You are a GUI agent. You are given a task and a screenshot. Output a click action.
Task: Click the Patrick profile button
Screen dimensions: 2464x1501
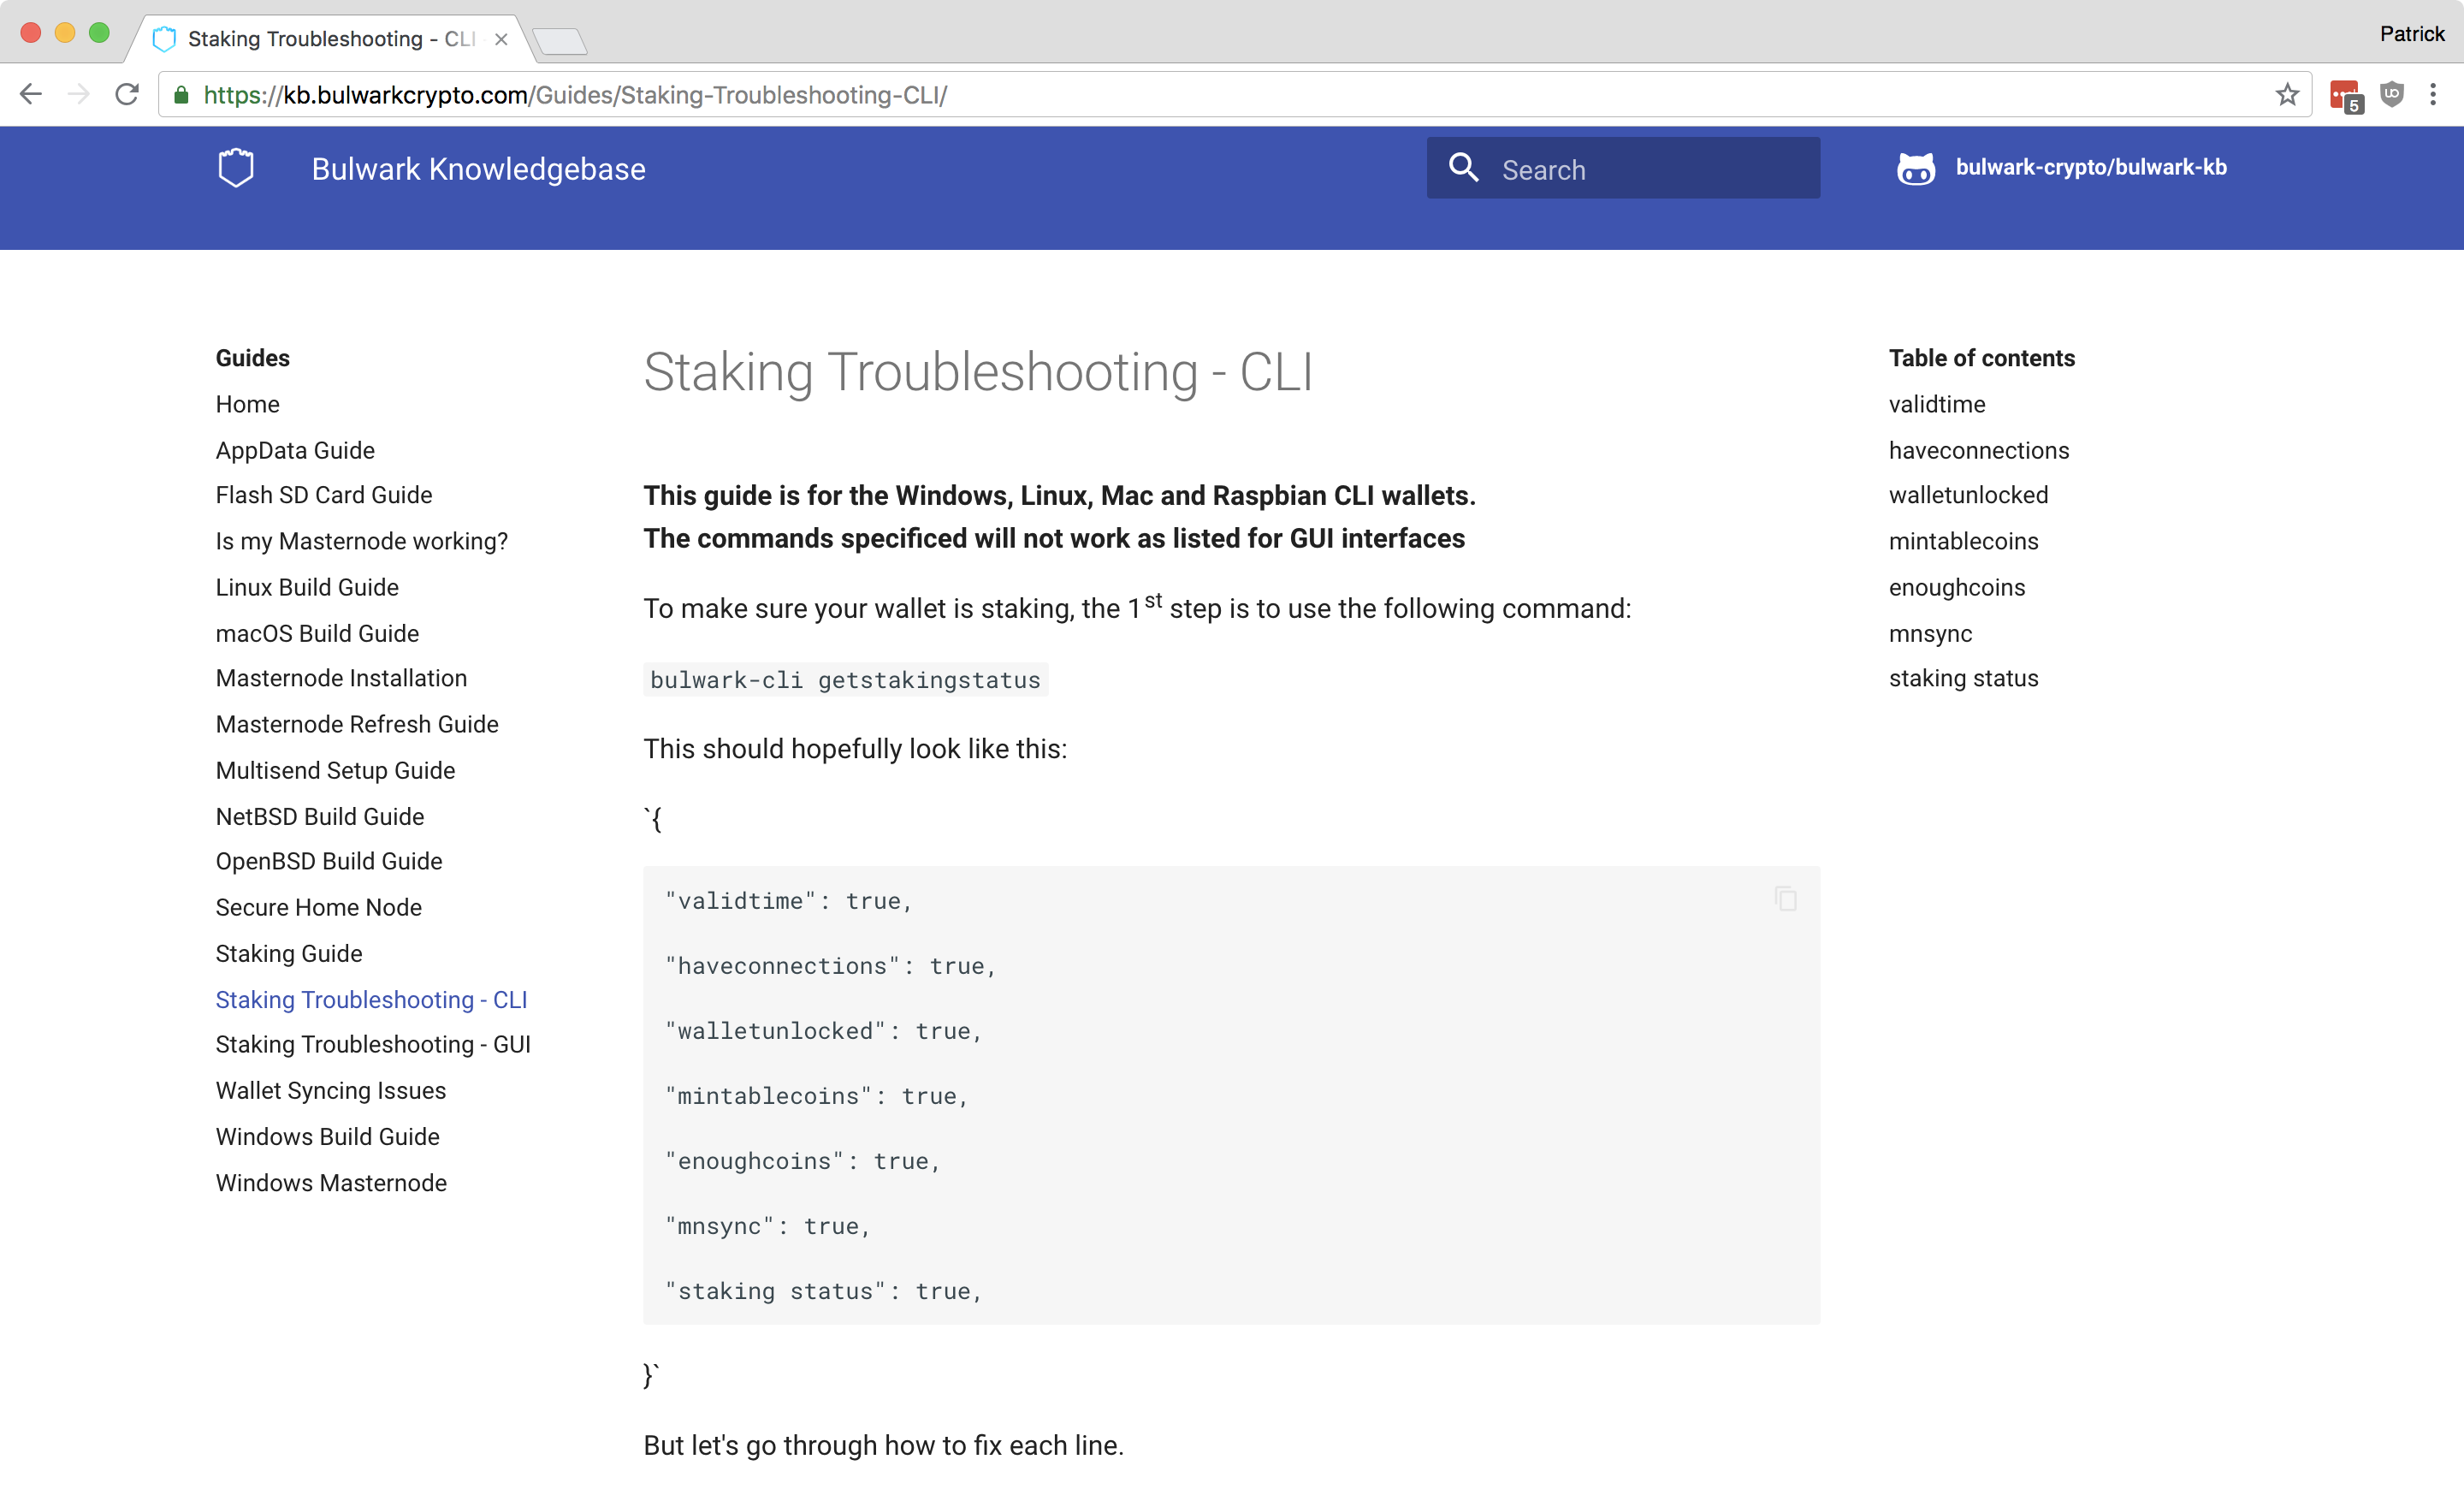pos(2411,34)
